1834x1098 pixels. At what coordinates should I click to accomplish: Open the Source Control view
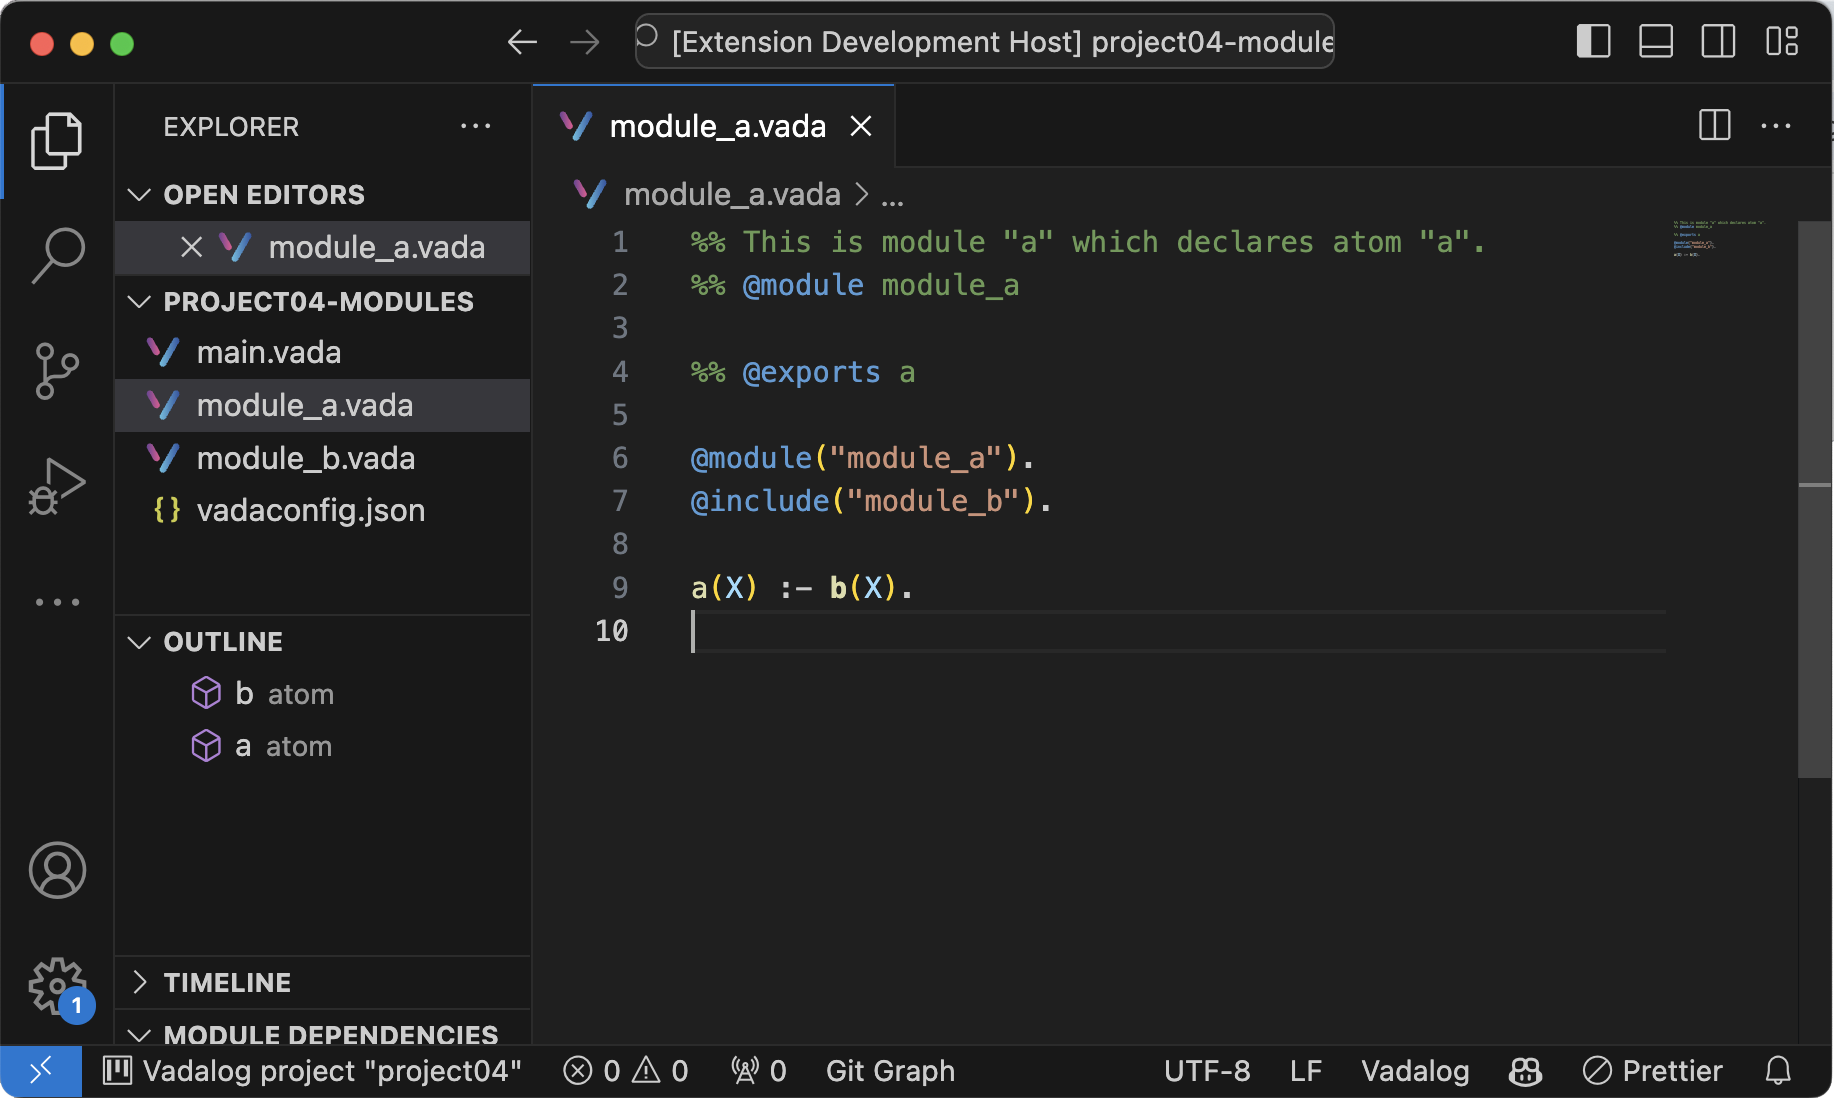(58, 371)
